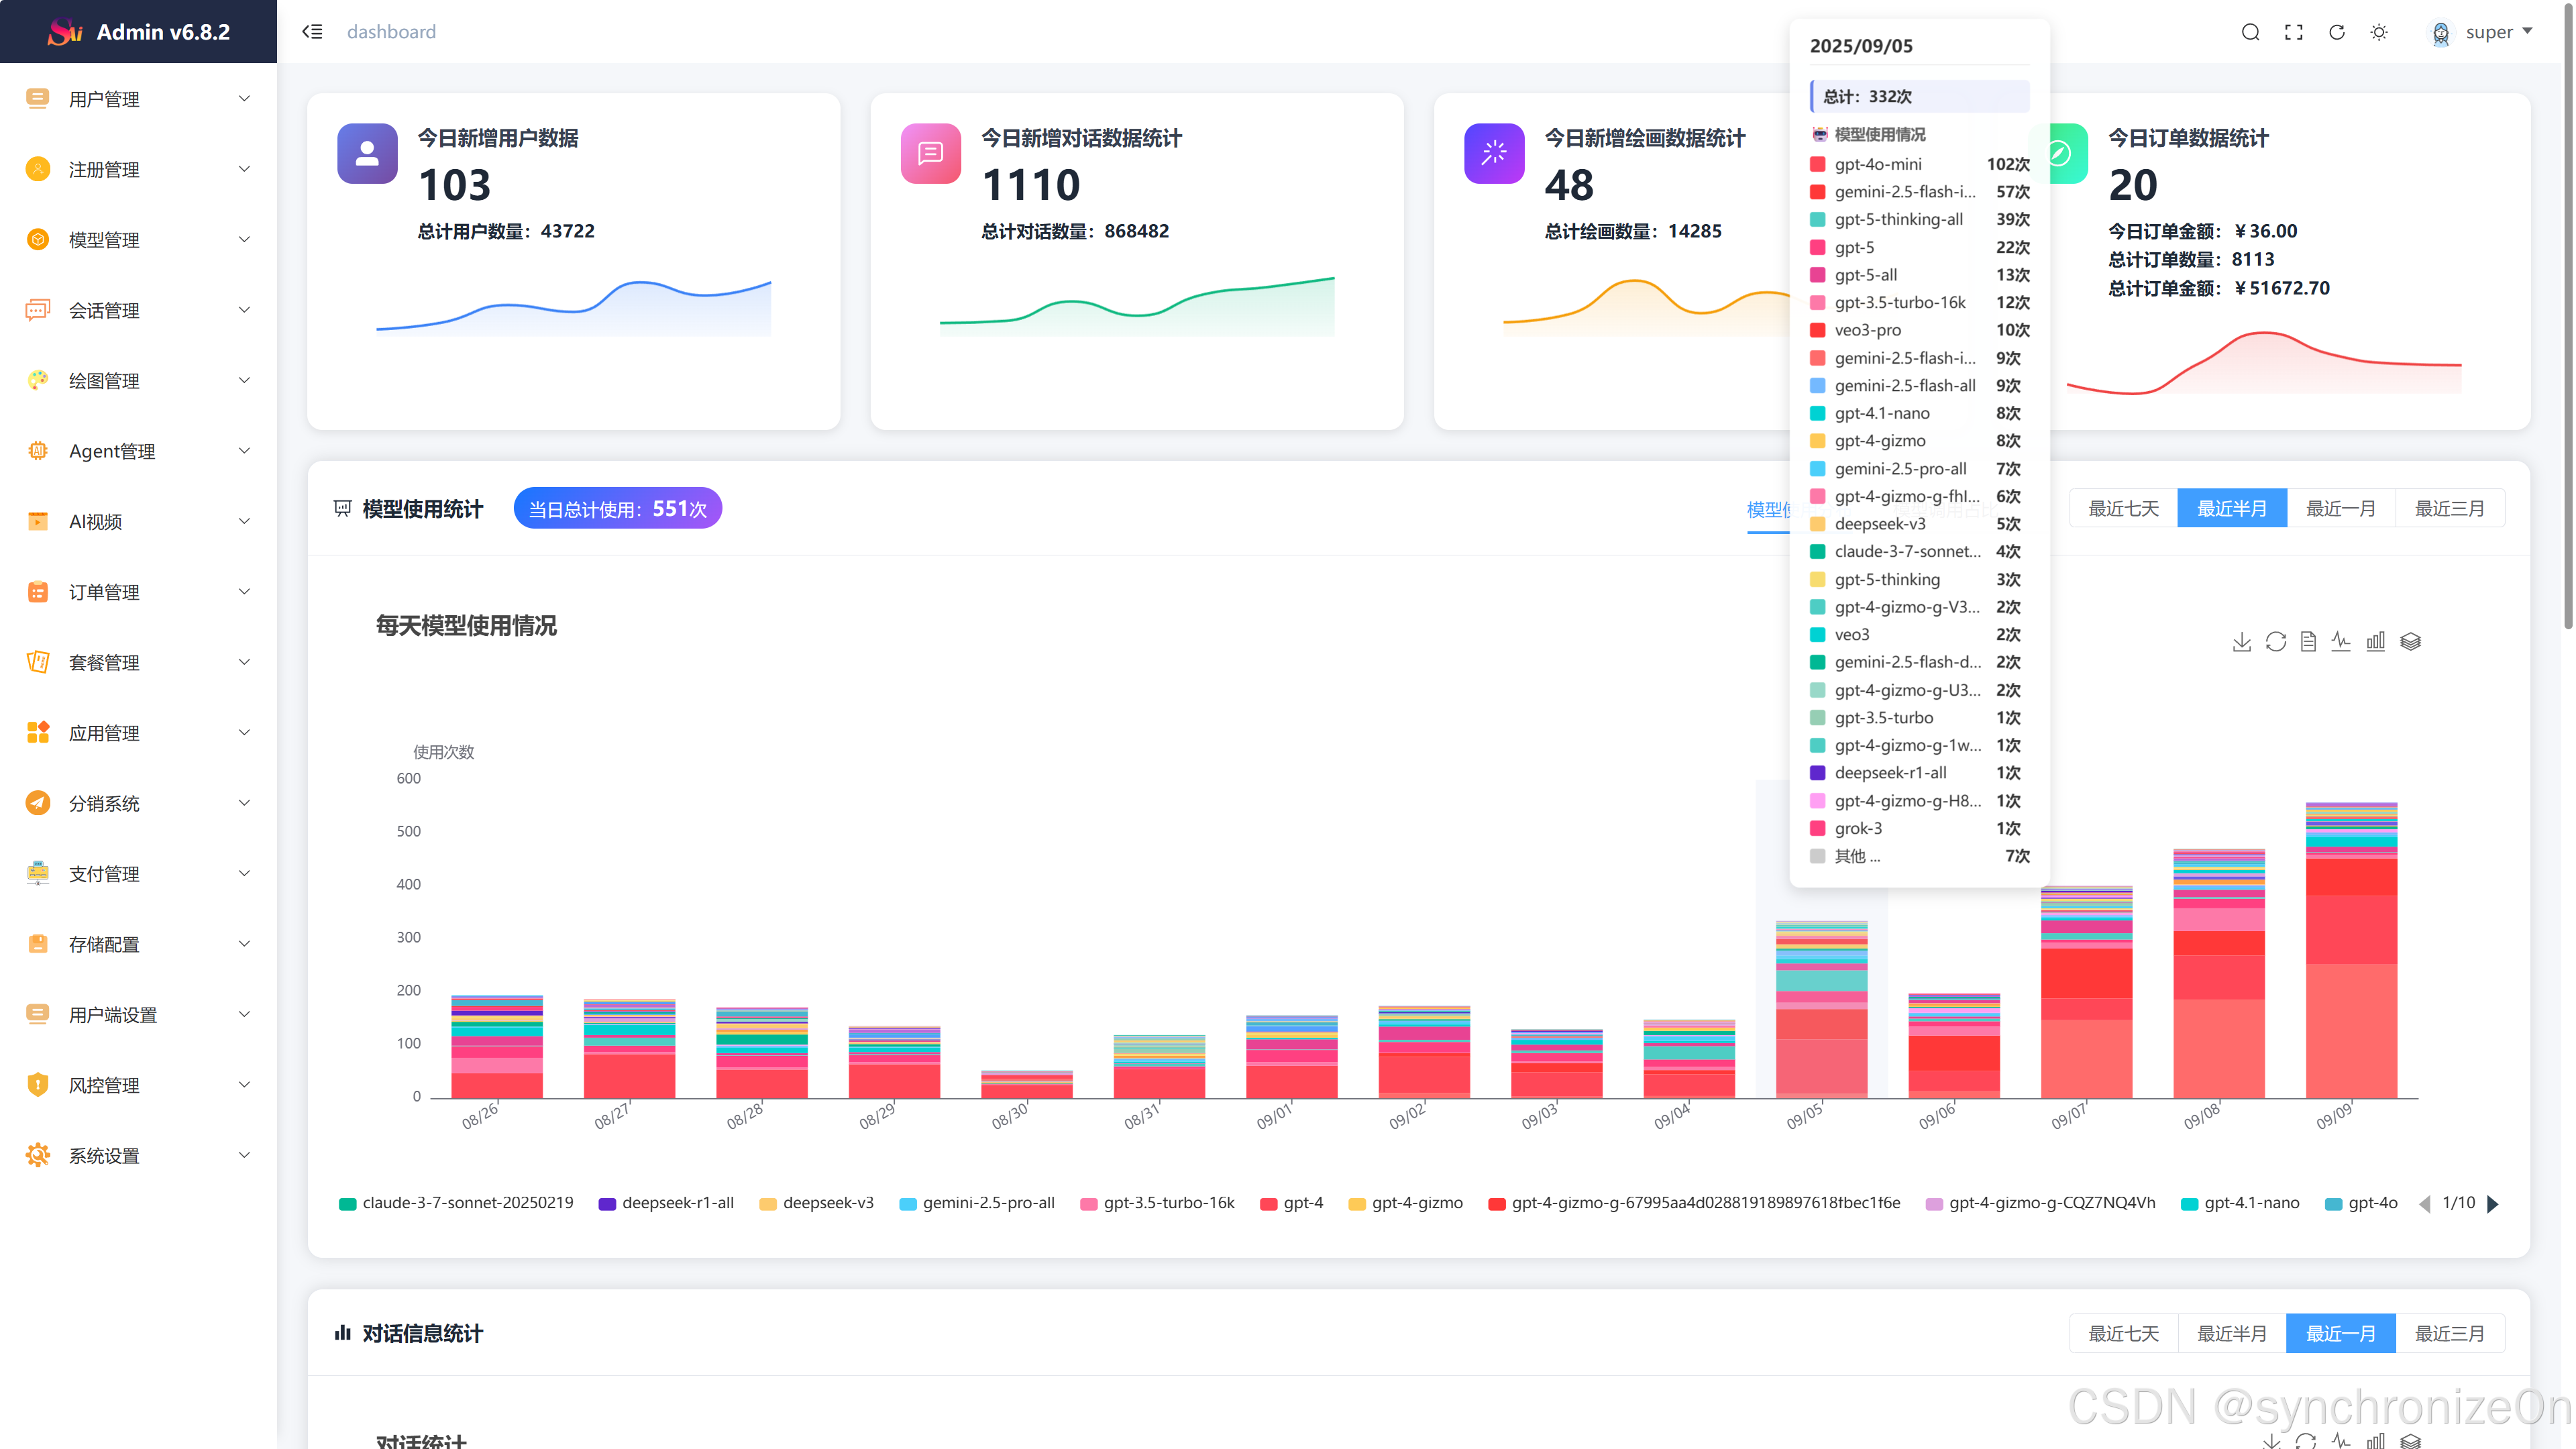Toggle gpt-4 series in chart legend
Screen dimensions: 2576x1449
pyautogui.click(x=1291, y=1203)
